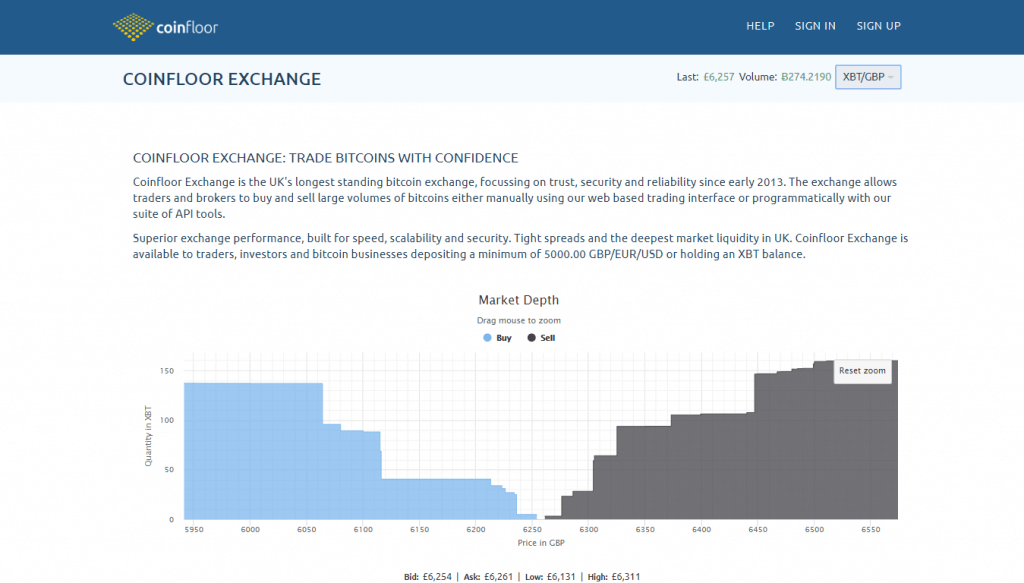Click the Bid price £6,254
Screen dimensions: 1024x583
[438, 577]
